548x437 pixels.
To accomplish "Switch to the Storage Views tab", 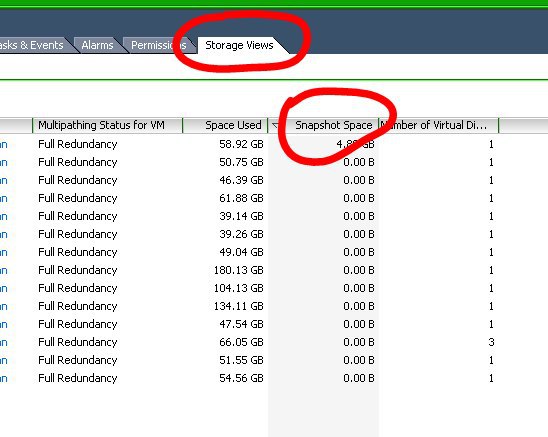I will tap(239, 45).
